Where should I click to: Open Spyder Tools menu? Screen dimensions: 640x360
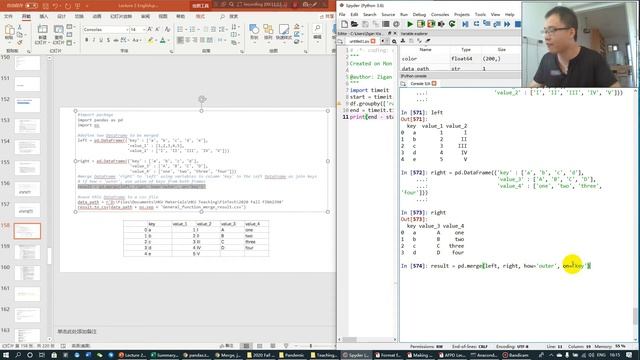[480, 15]
